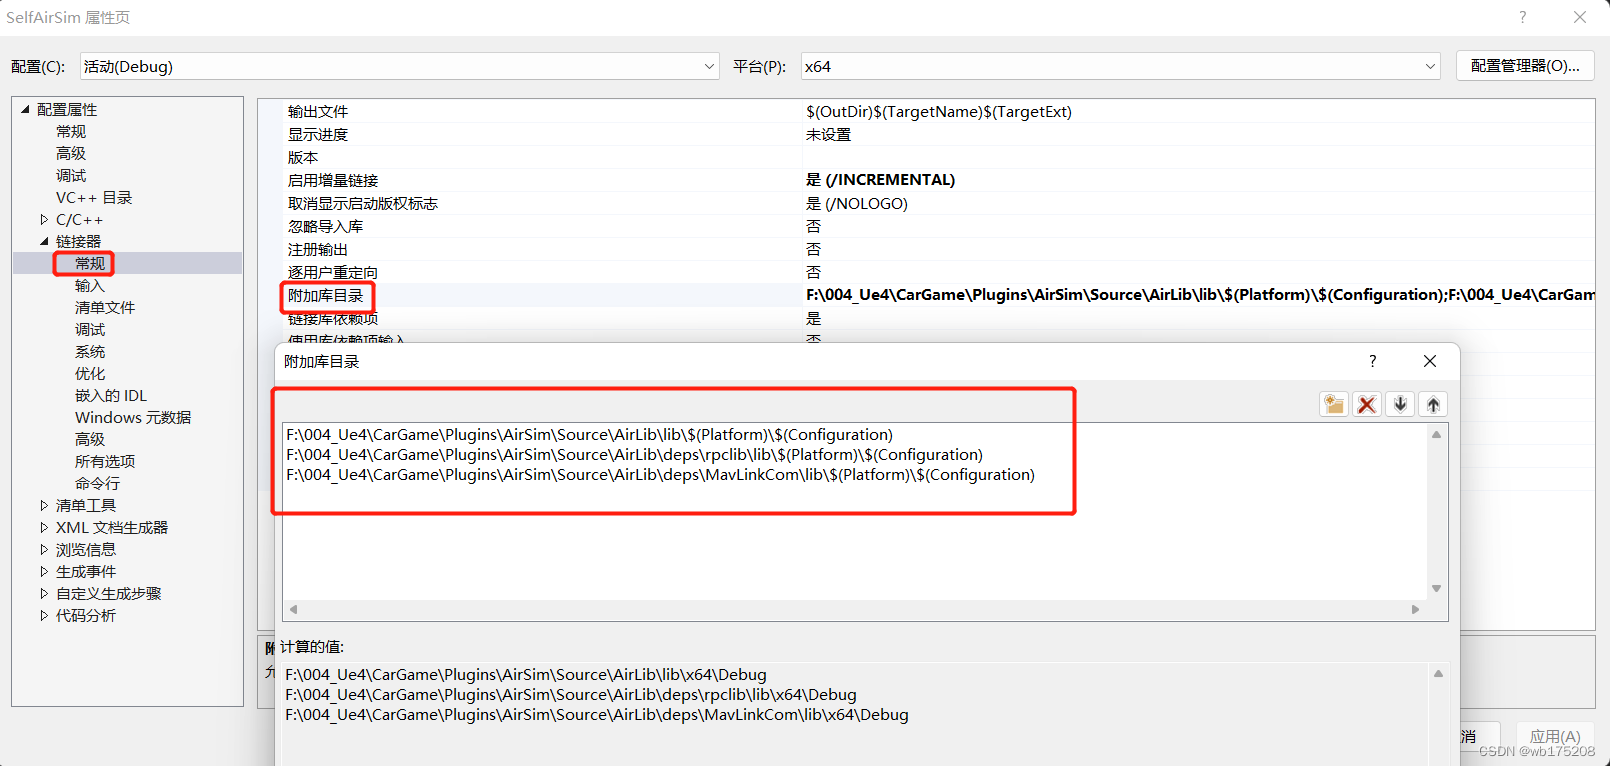
Task: Select 命令行 tree item
Action: 97,483
